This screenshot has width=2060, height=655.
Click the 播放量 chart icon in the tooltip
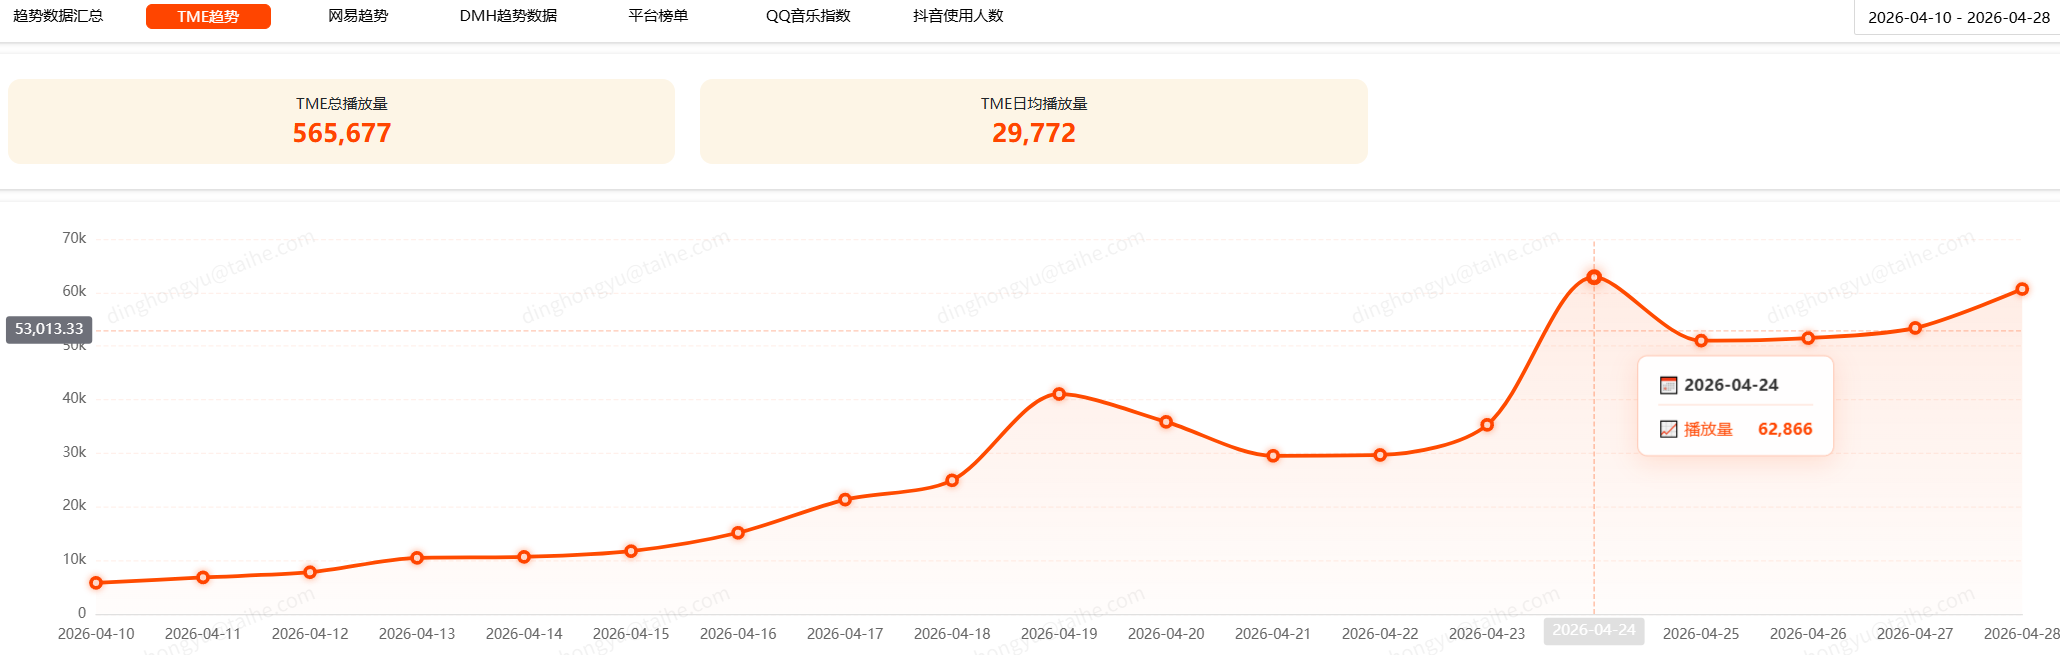(x=1668, y=429)
